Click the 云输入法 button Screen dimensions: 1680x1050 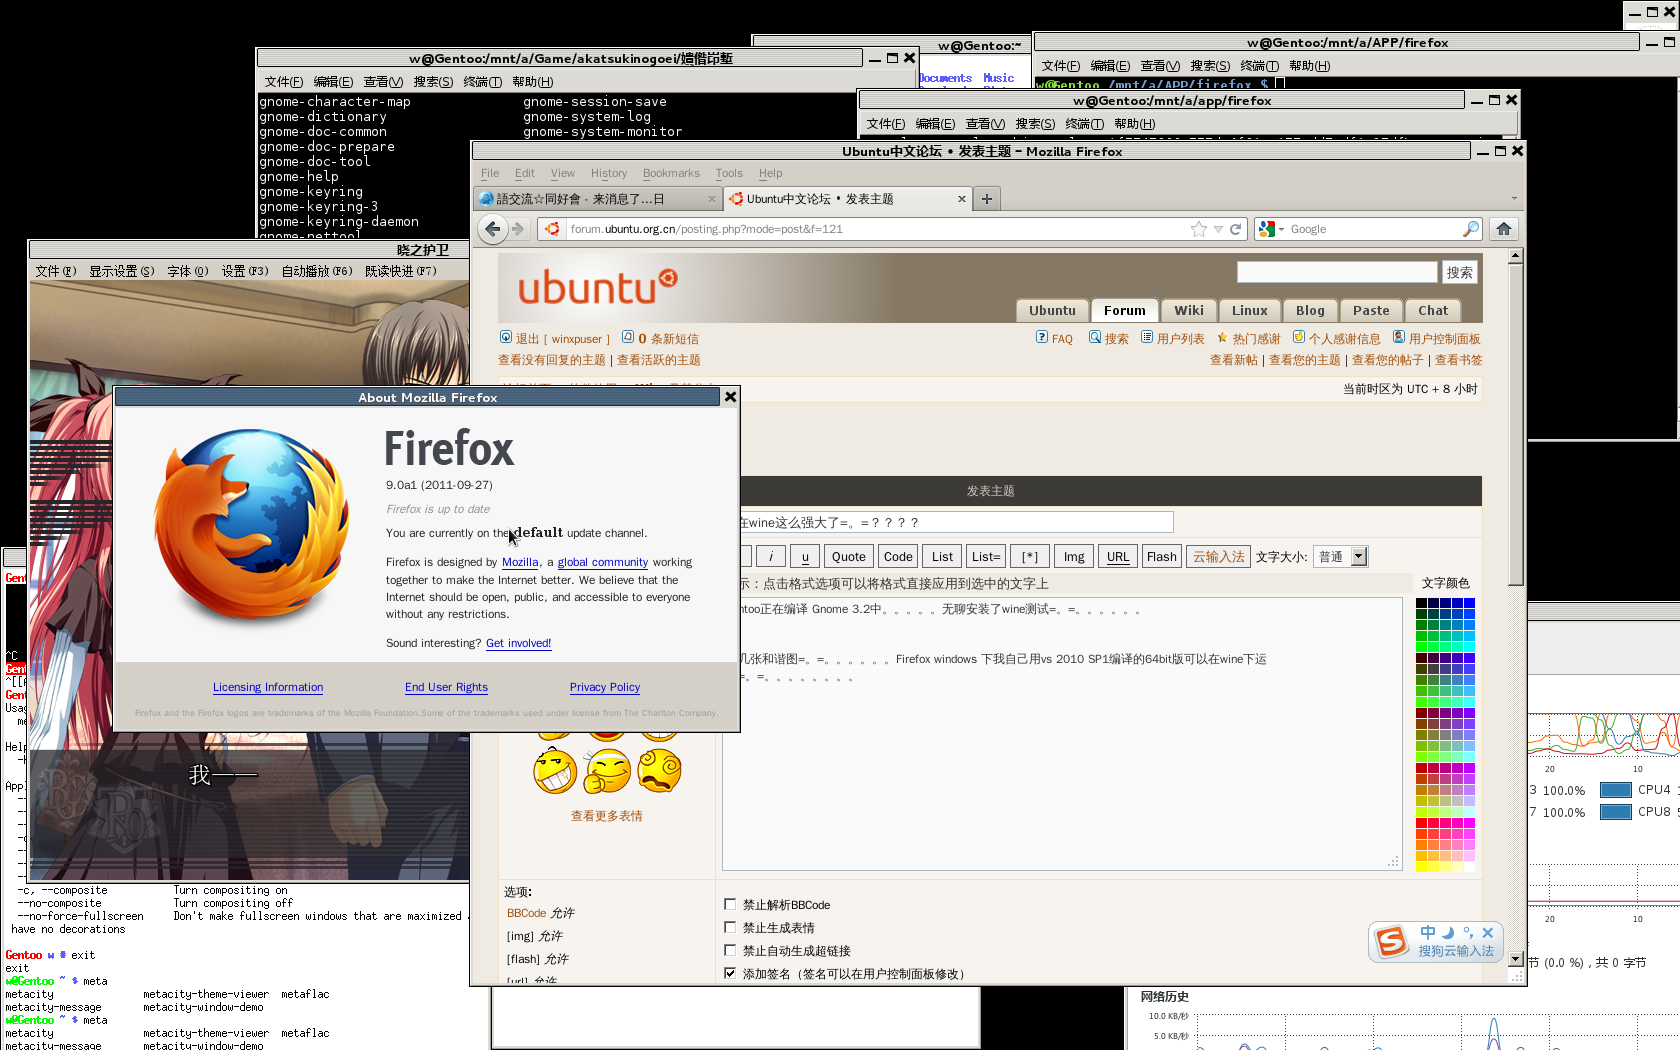1219,557
